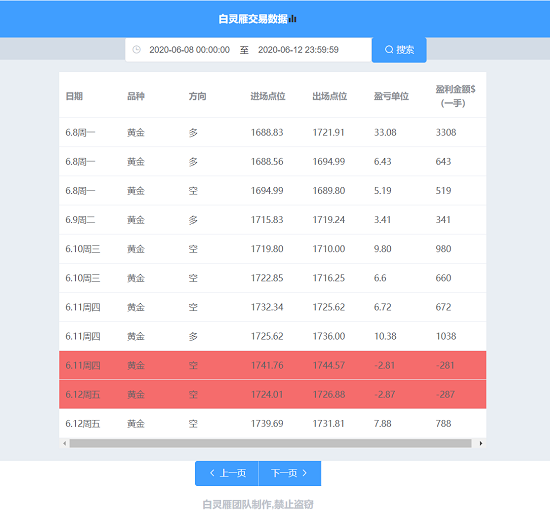Click the right scroll arrow of the table
Image resolution: width=550 pixels, height=528 pixels.
[481, 443]
